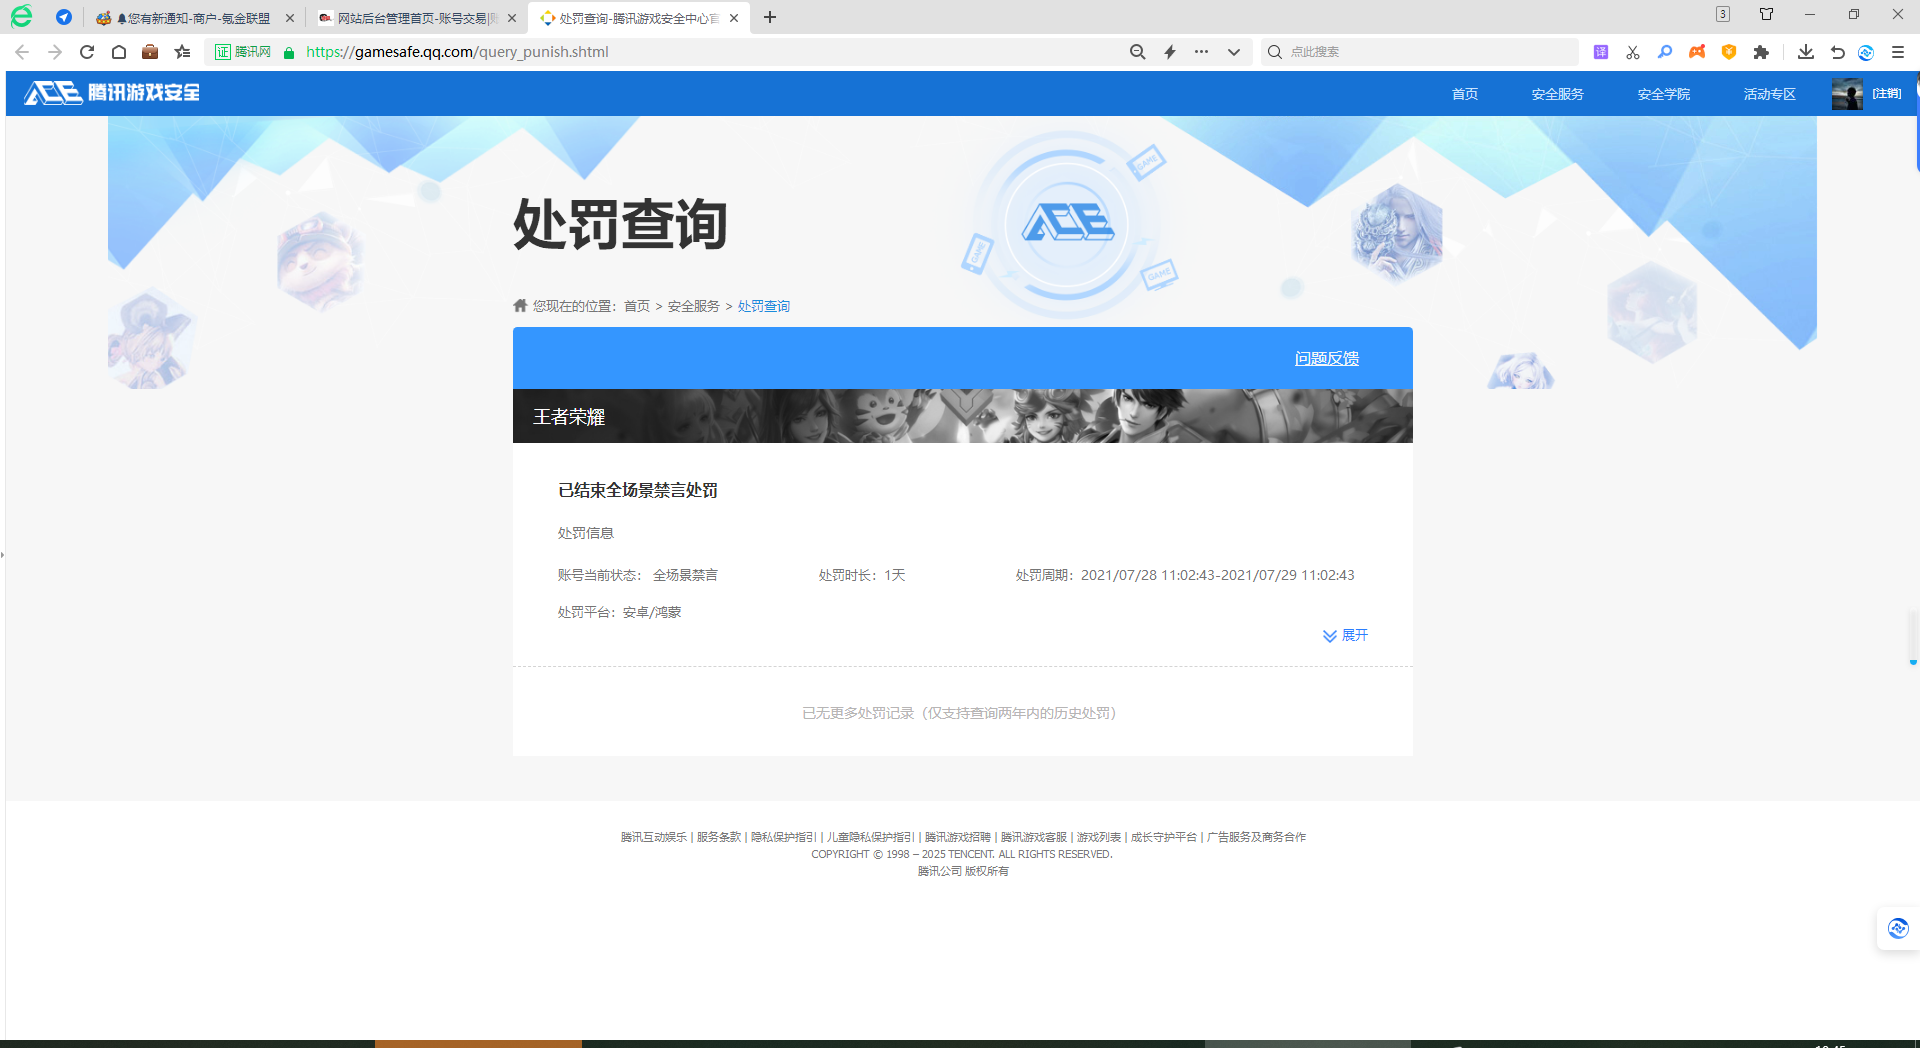Open the 安全学院 nav menu item
The image size is (1920, 1048).
pyautogui.click(x=1664, y=94)
